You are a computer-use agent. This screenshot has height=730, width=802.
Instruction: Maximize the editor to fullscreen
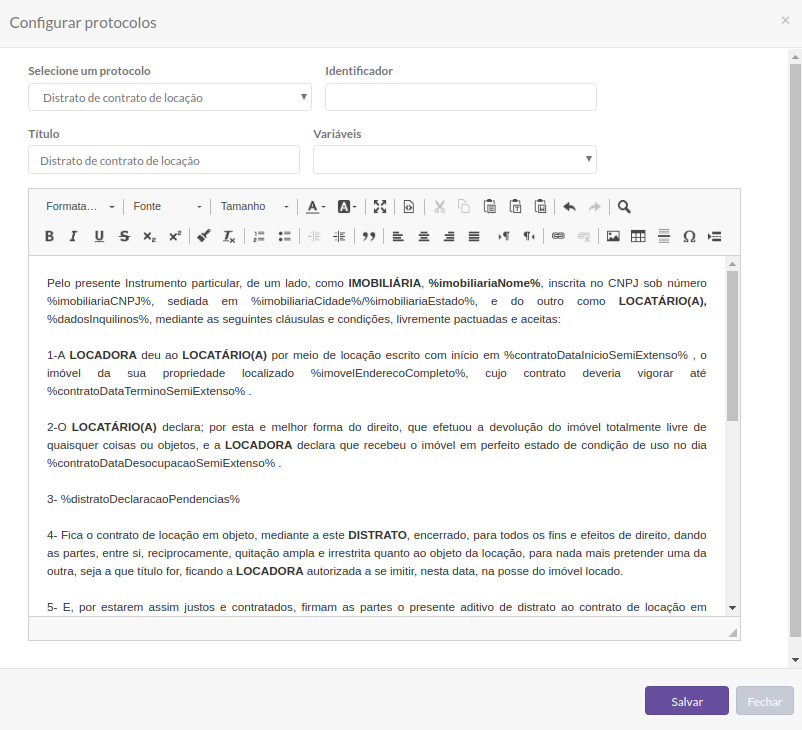380,206
